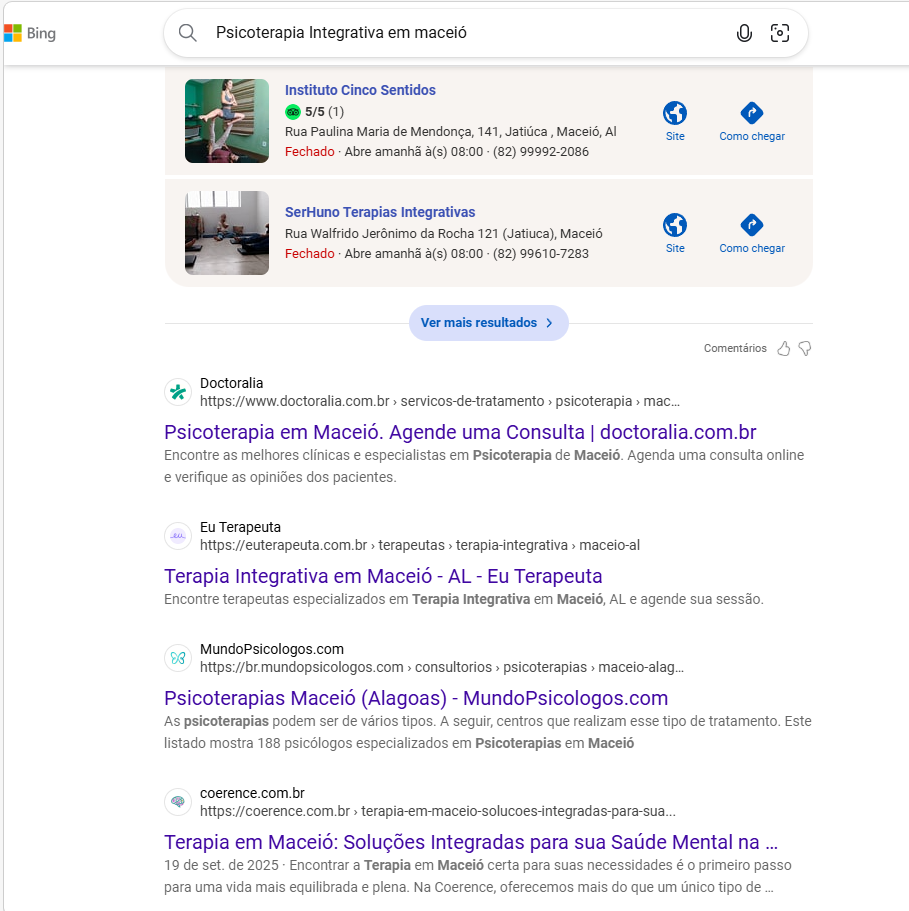
Task: Click Site label for Instituto Cinco Sentidos
Action: pyautogui.click(x=675, y=137)
